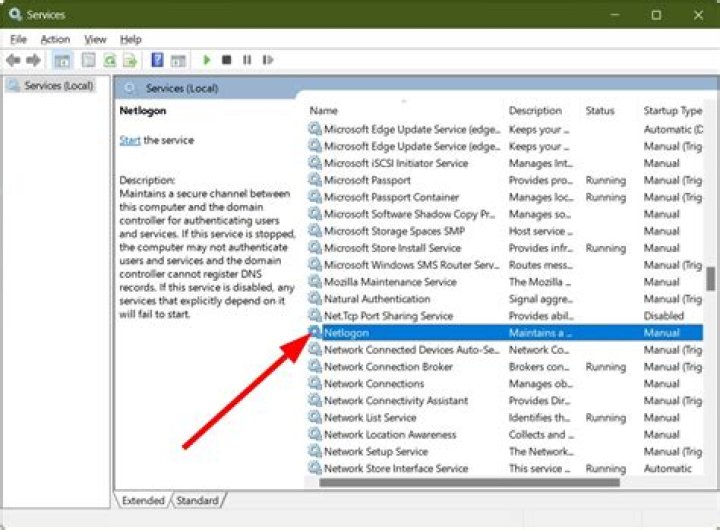
Task: Click the Export List toolbar icon
Action: tap(130, 60)
